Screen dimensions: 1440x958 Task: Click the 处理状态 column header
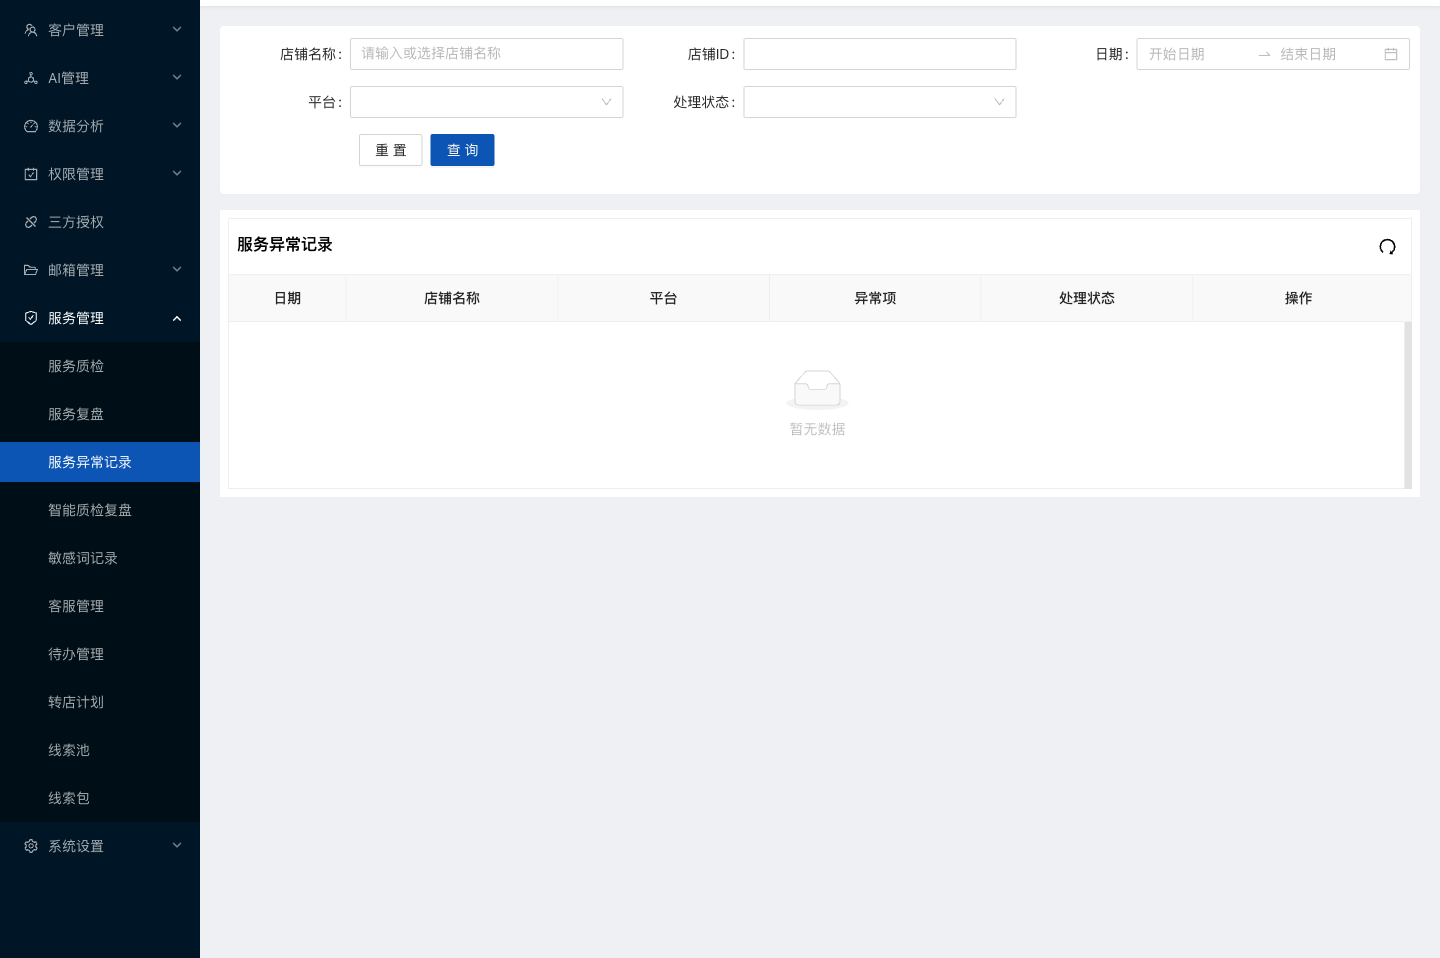(1087, 298)
